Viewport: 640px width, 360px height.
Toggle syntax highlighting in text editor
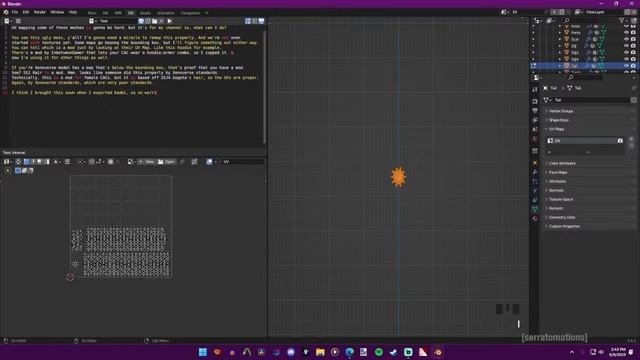[261, 21]
